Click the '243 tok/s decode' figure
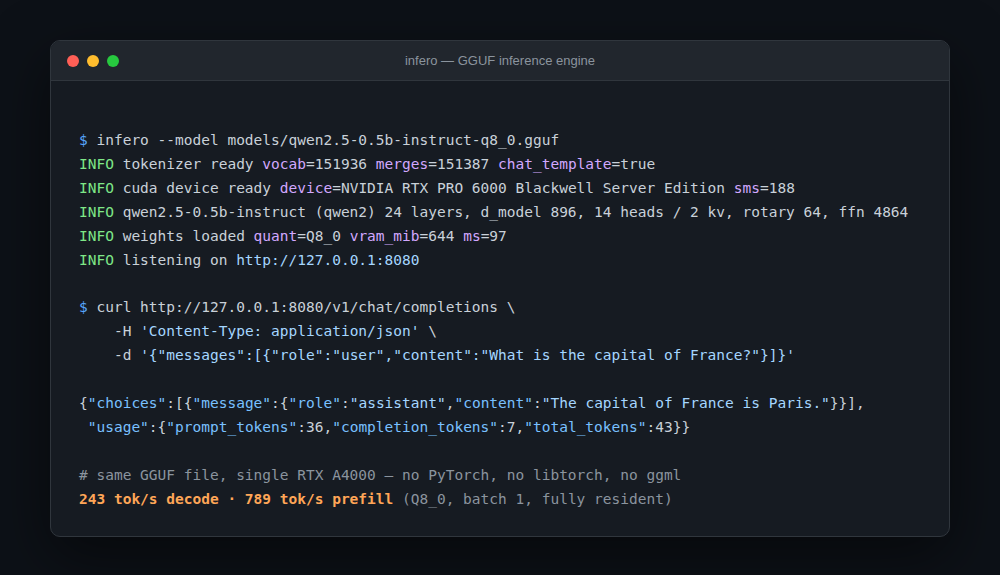 pos(149,499)
